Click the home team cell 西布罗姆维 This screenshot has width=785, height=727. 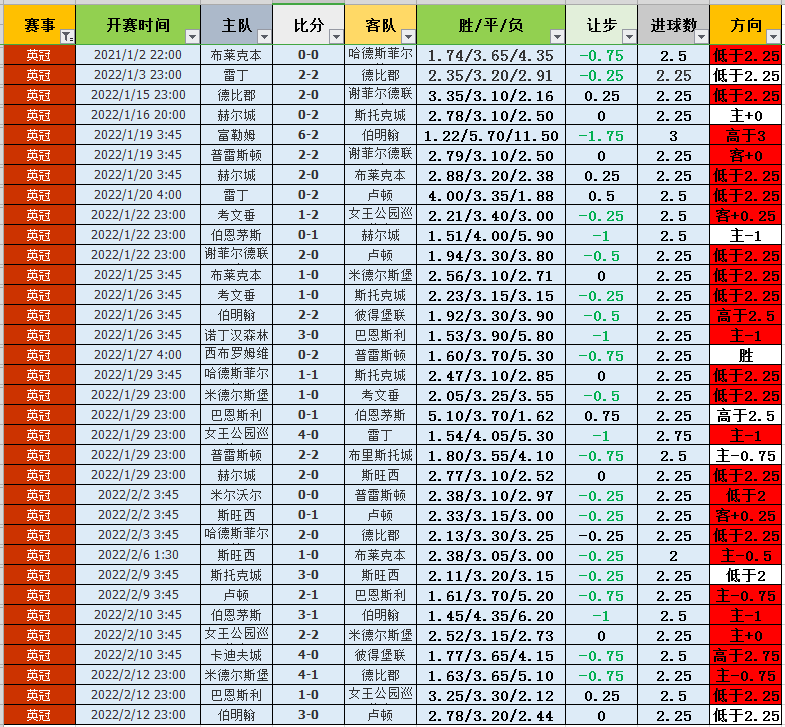pyautogui.click(x=236, y=355)
